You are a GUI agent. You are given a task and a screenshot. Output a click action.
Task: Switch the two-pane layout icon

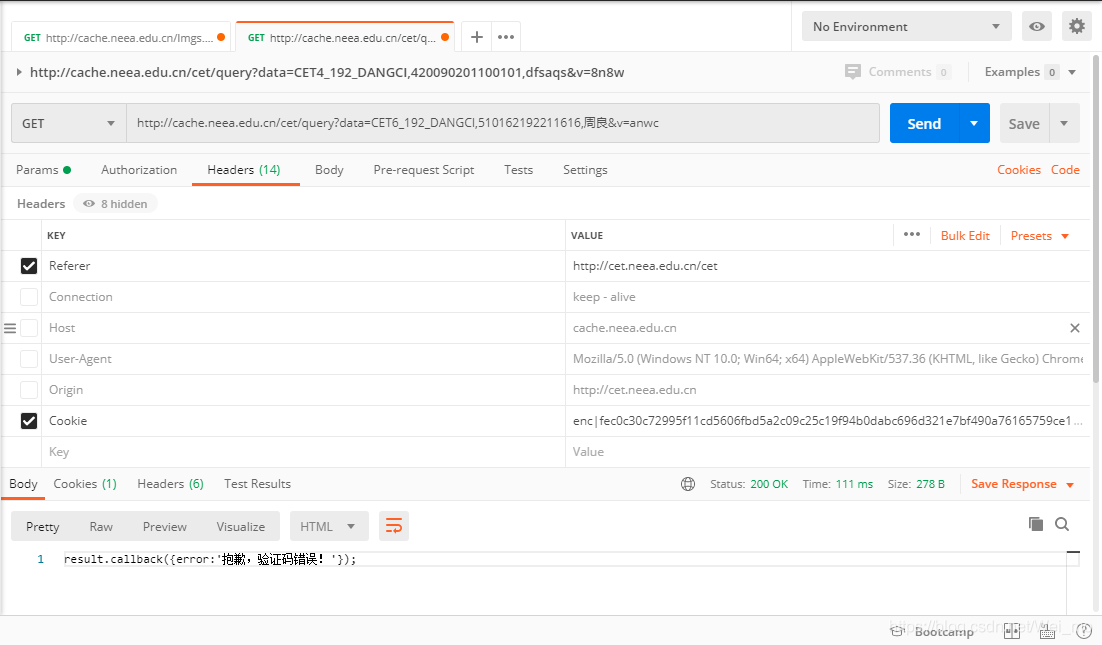point(1012,631)
